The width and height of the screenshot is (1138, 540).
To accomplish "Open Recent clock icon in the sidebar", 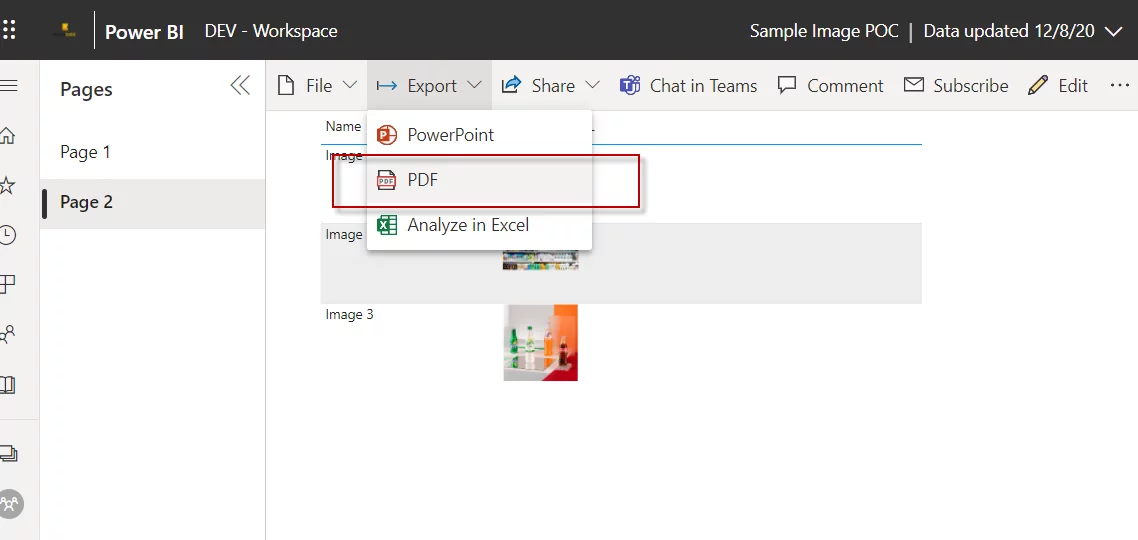I will 7,235.
